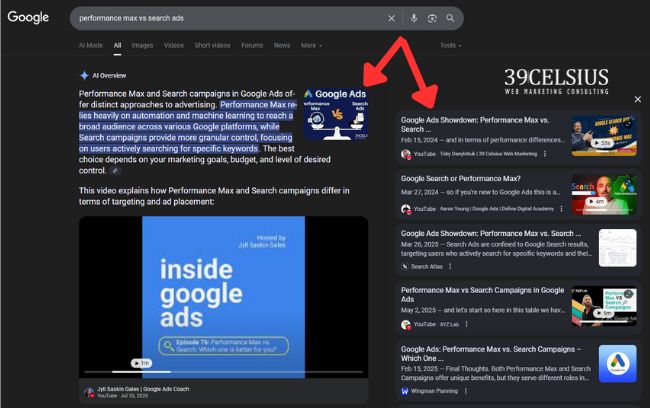650x408 pixels.
Task: Click the Wingman Planning favicon
Action: click(x=405, y=391)
